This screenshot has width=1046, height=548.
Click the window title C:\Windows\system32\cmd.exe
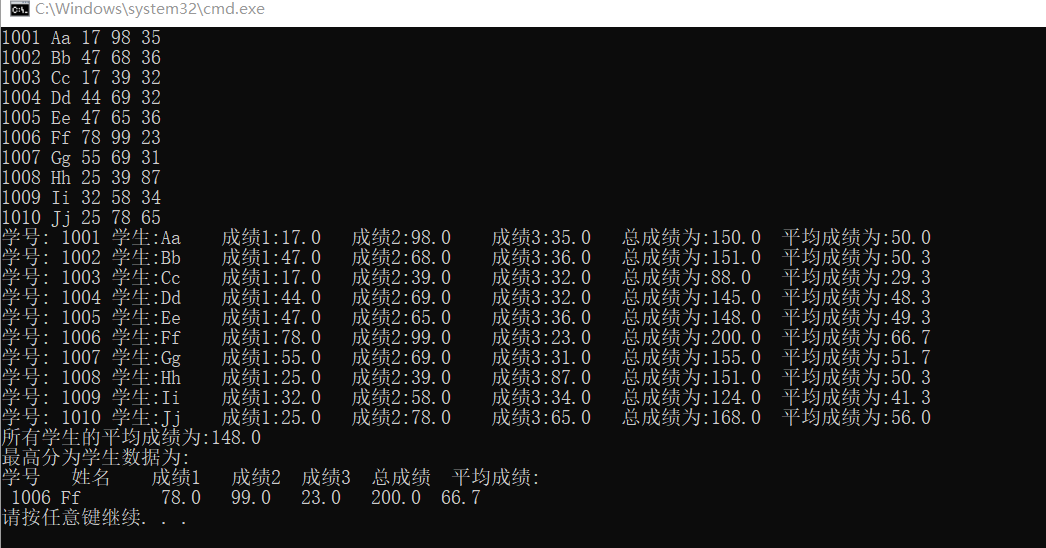coord(150,9)
